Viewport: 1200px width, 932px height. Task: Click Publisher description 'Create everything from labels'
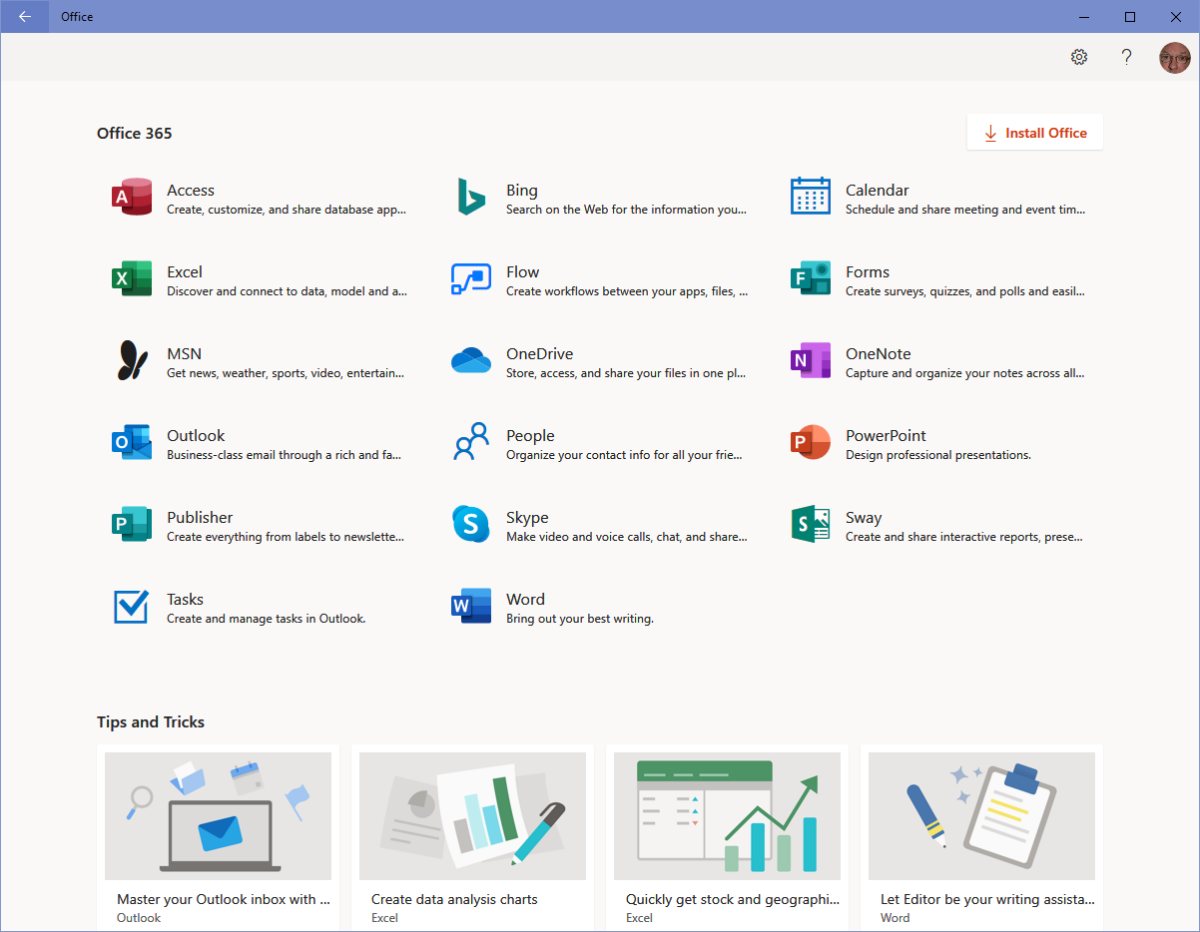click(286, 537)
